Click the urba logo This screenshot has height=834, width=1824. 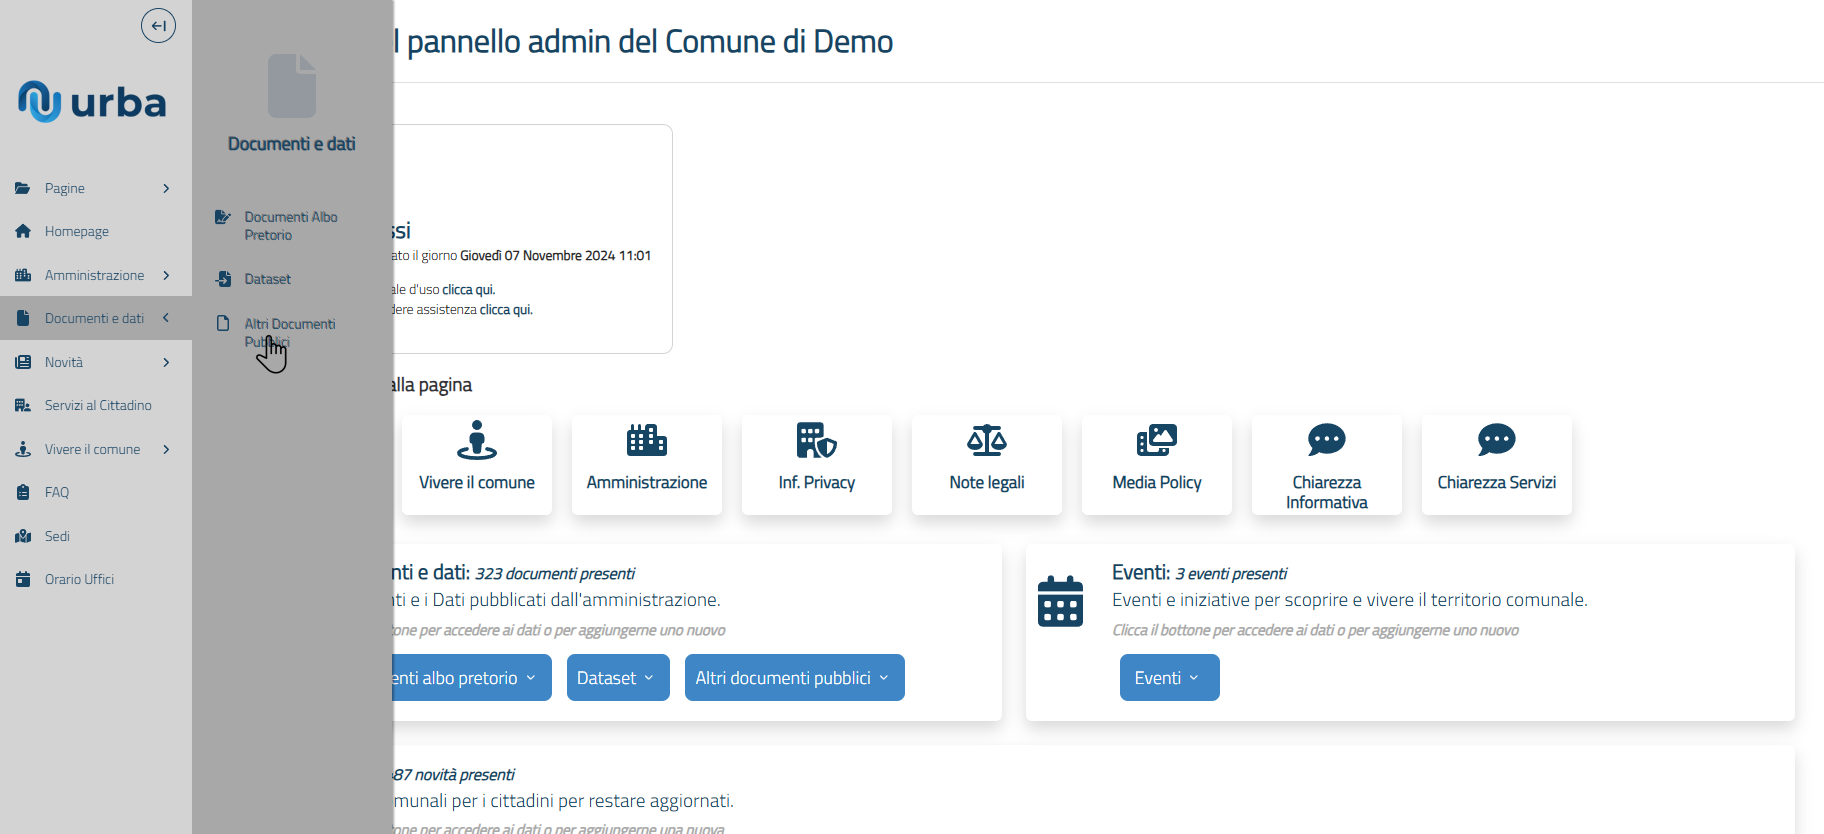coord(92,102)
